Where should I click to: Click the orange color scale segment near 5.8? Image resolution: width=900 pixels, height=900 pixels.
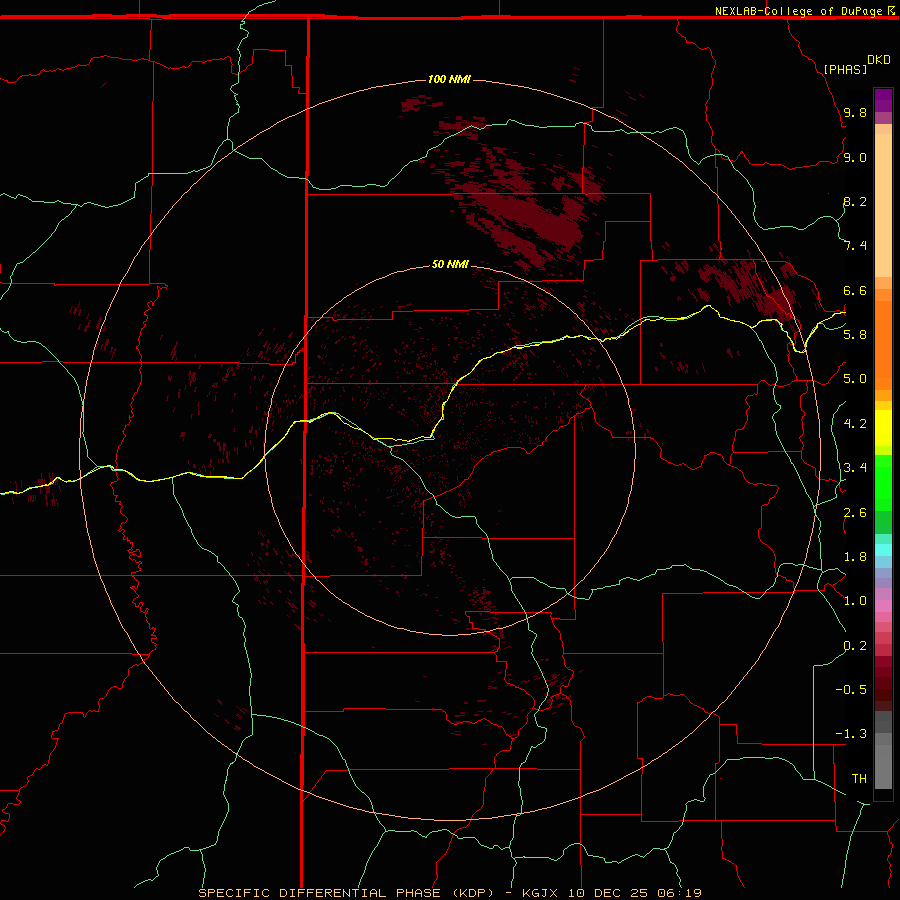[883, 345]
